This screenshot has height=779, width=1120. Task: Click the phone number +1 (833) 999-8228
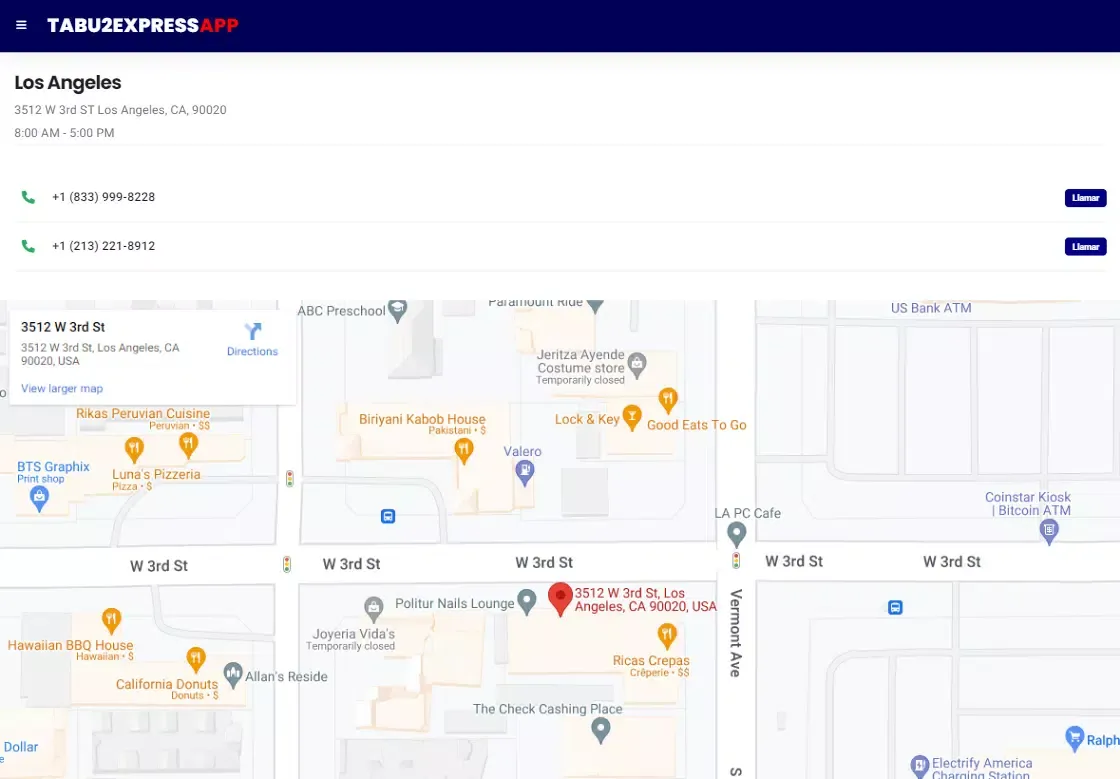point(104,197)
